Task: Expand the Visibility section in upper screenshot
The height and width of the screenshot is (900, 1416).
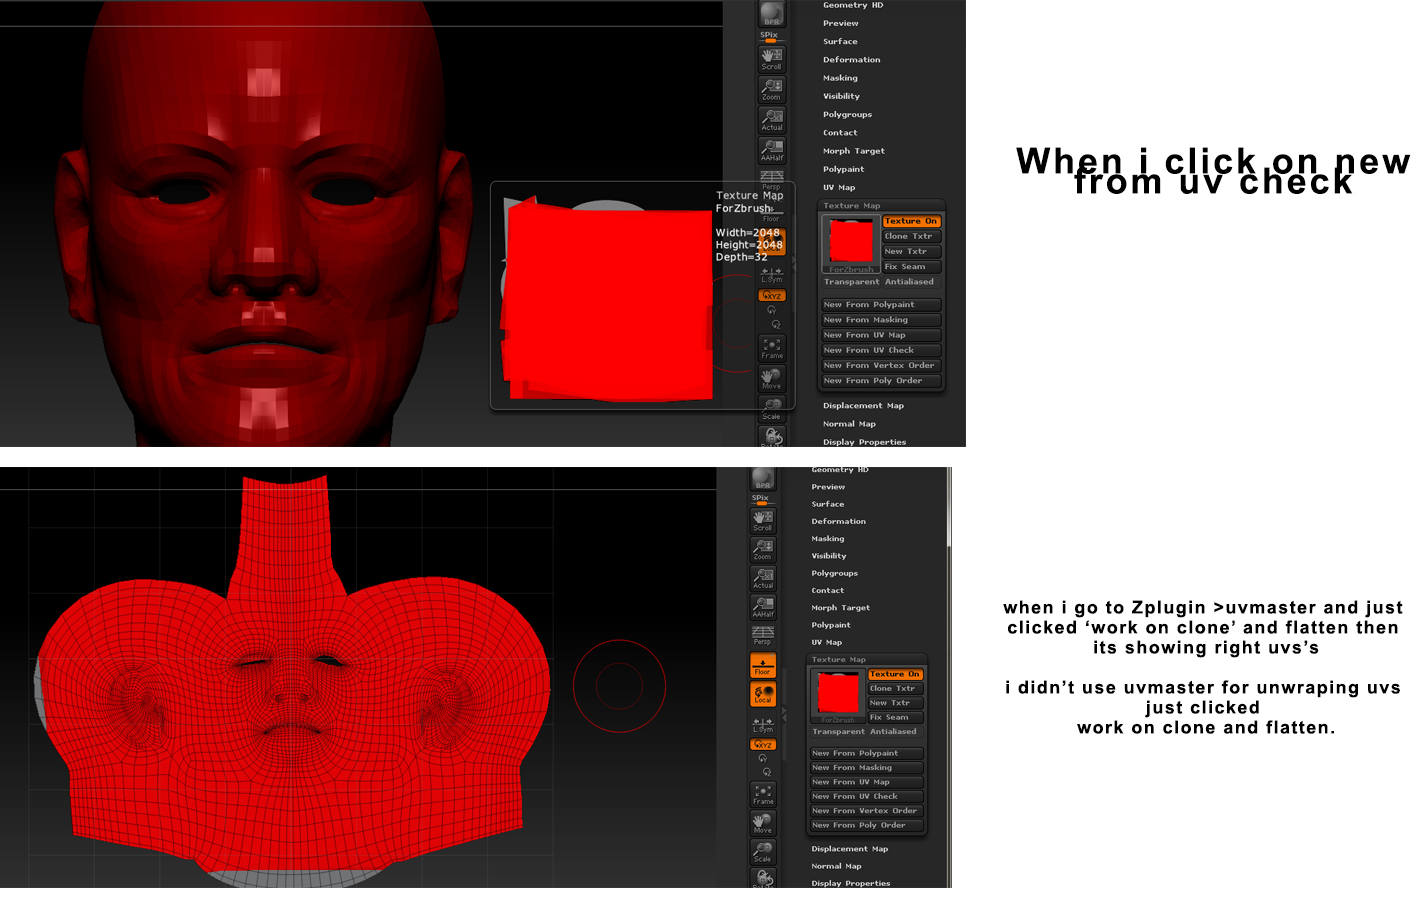Action: 841,96
